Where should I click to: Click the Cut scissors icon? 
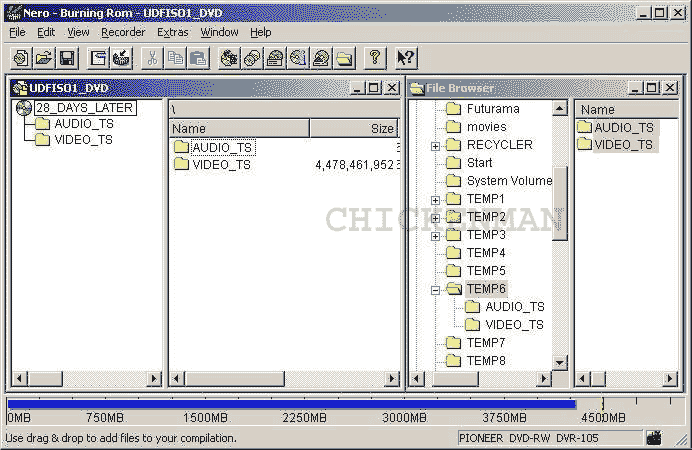(152, 58)
